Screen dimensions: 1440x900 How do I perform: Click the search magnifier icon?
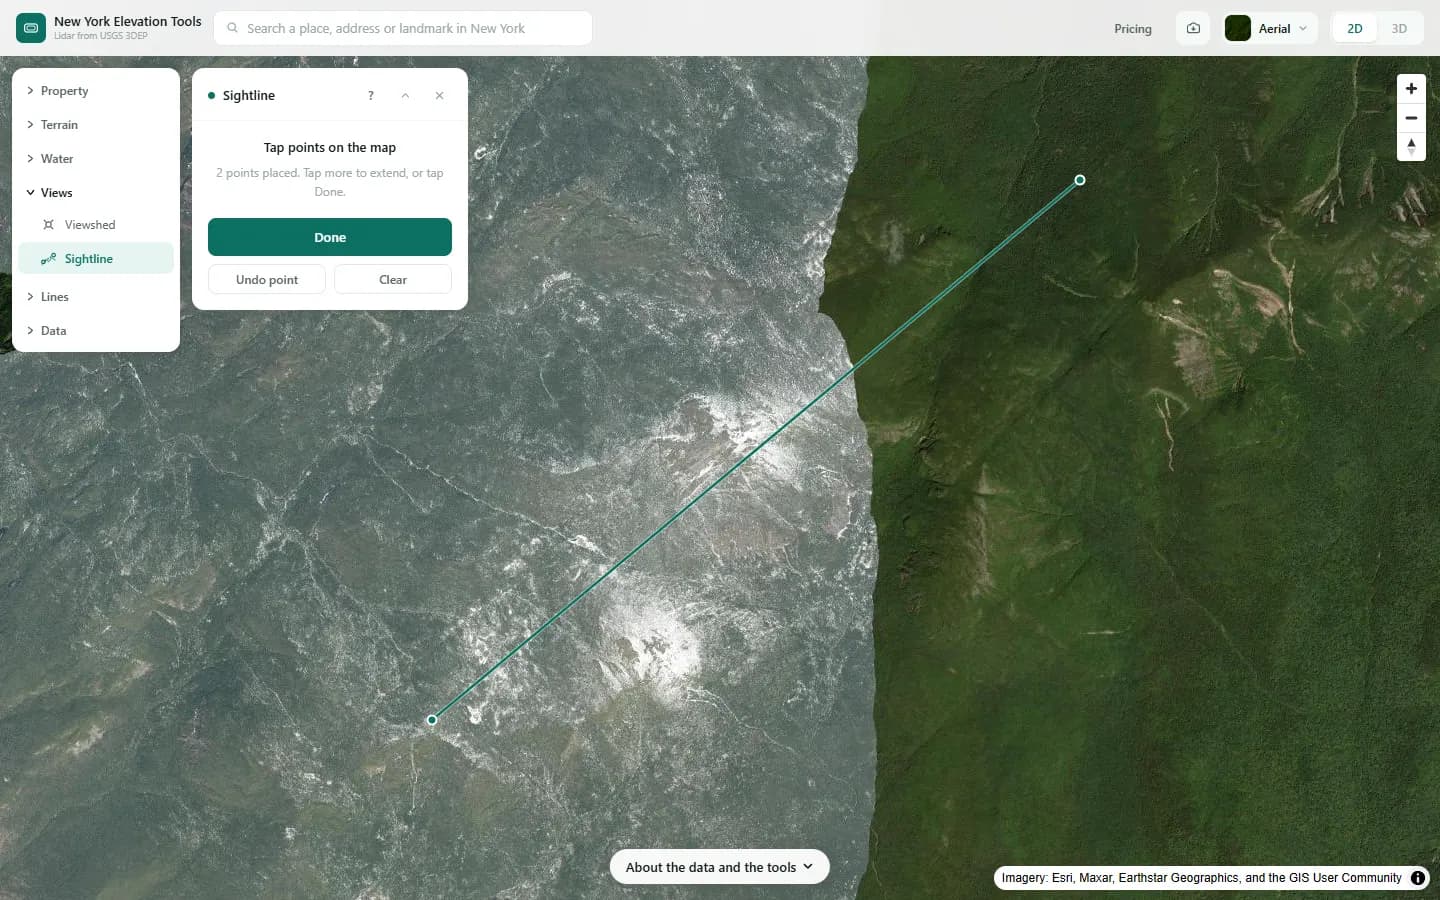point(232,28)
